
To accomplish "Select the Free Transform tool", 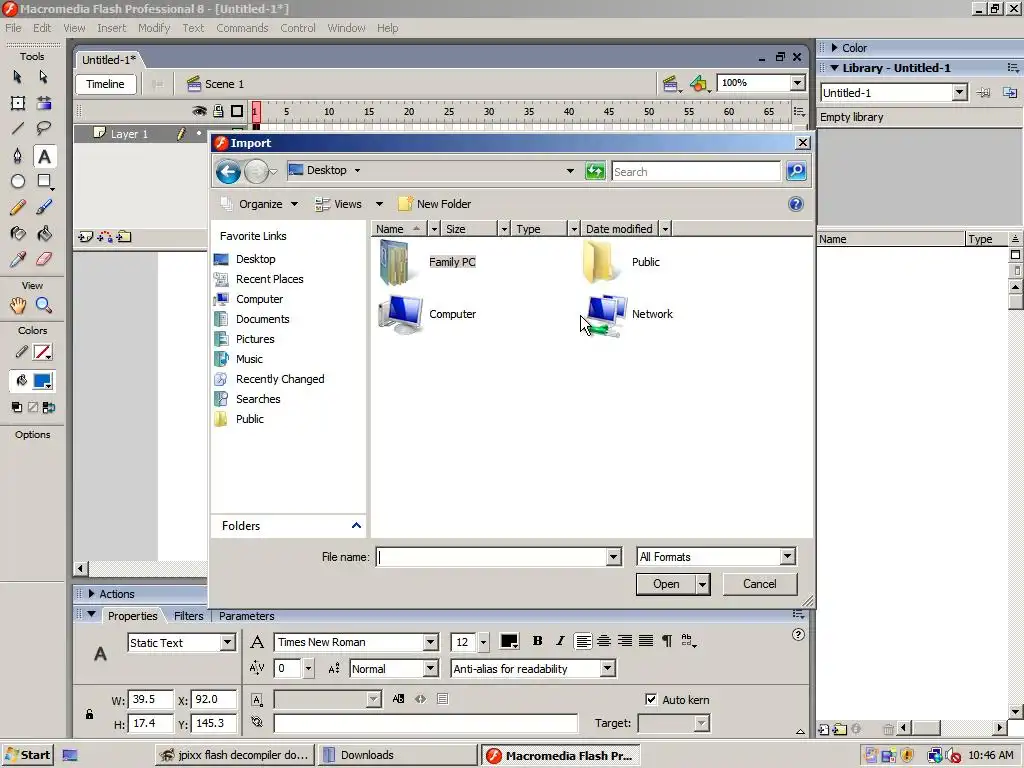I will (18, 103).
